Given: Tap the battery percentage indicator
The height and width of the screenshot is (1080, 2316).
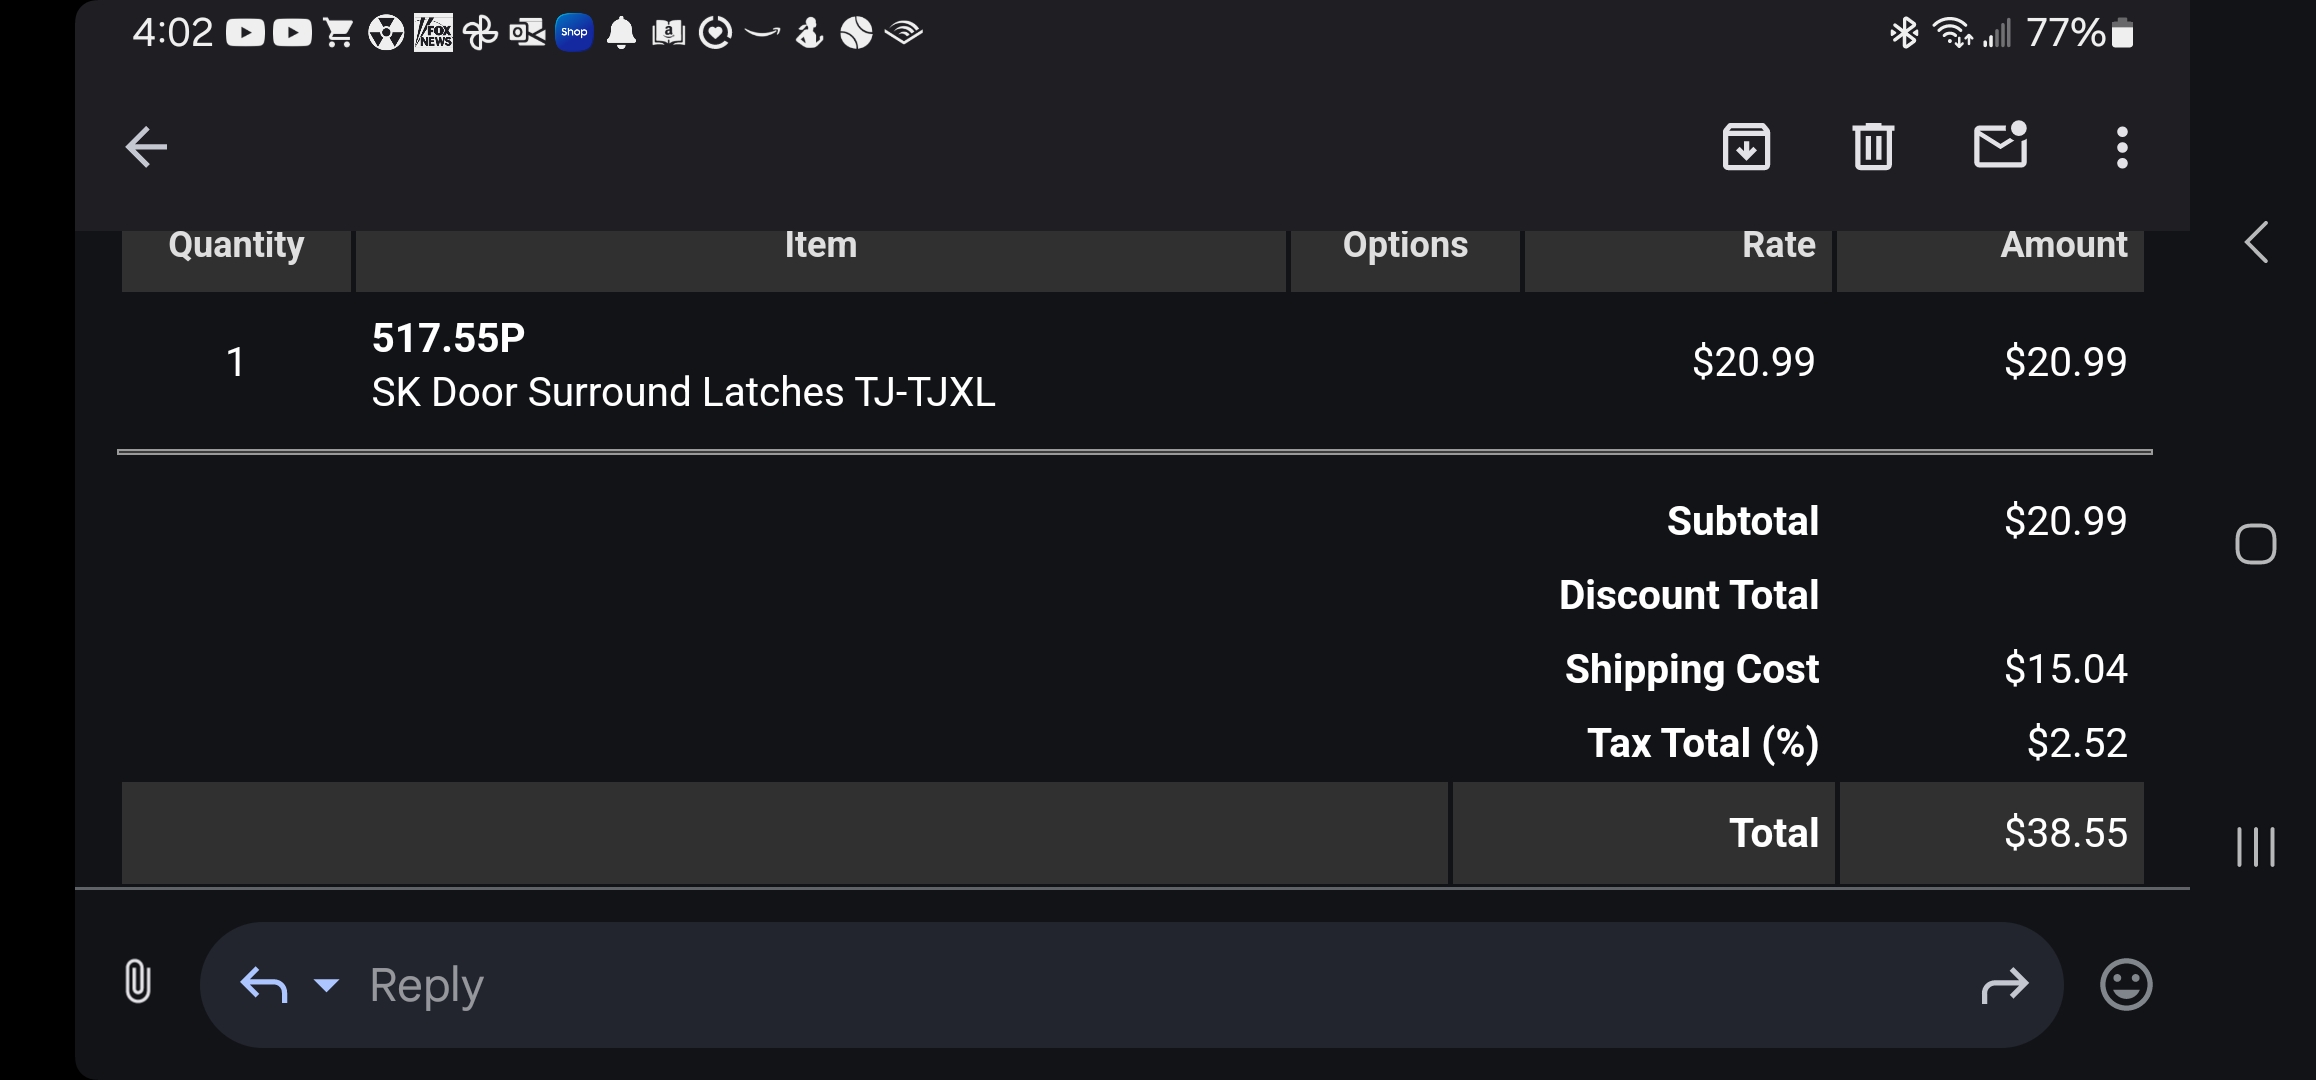Looking at the screenshot, I should [2064, 33].
